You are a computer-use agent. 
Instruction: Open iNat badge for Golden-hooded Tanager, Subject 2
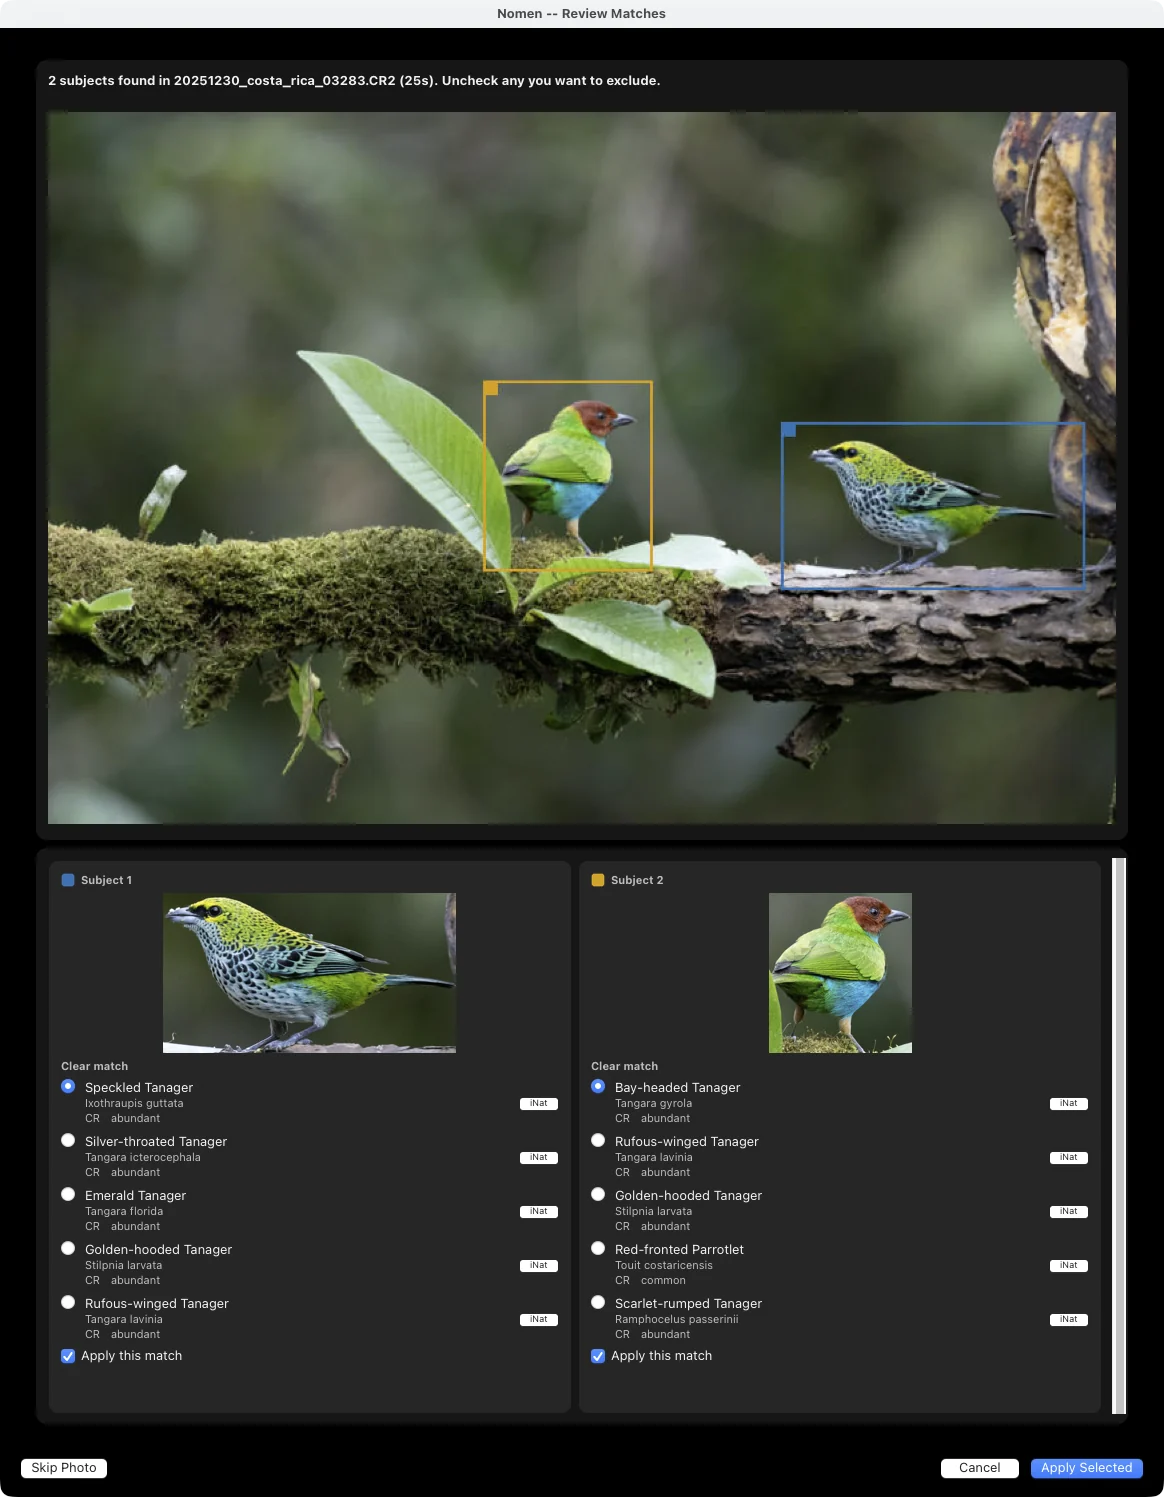[x=1069, y=1212]
